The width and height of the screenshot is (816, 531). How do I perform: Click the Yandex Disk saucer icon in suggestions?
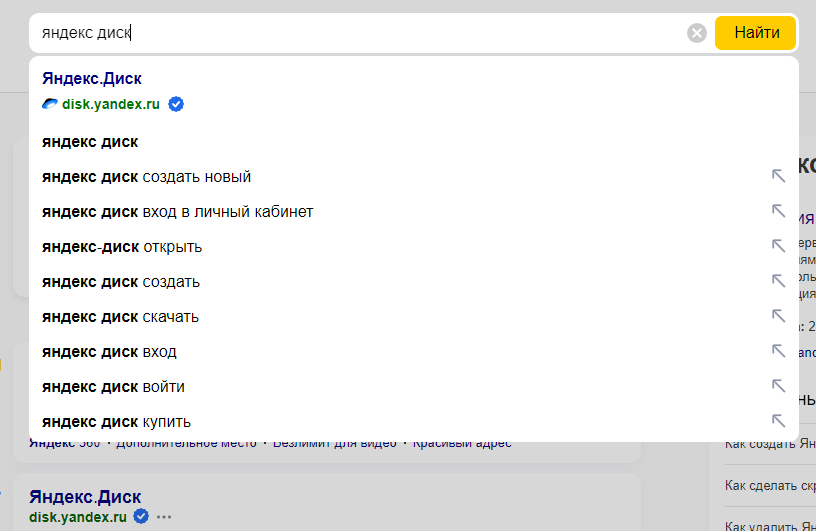point(49,104)
